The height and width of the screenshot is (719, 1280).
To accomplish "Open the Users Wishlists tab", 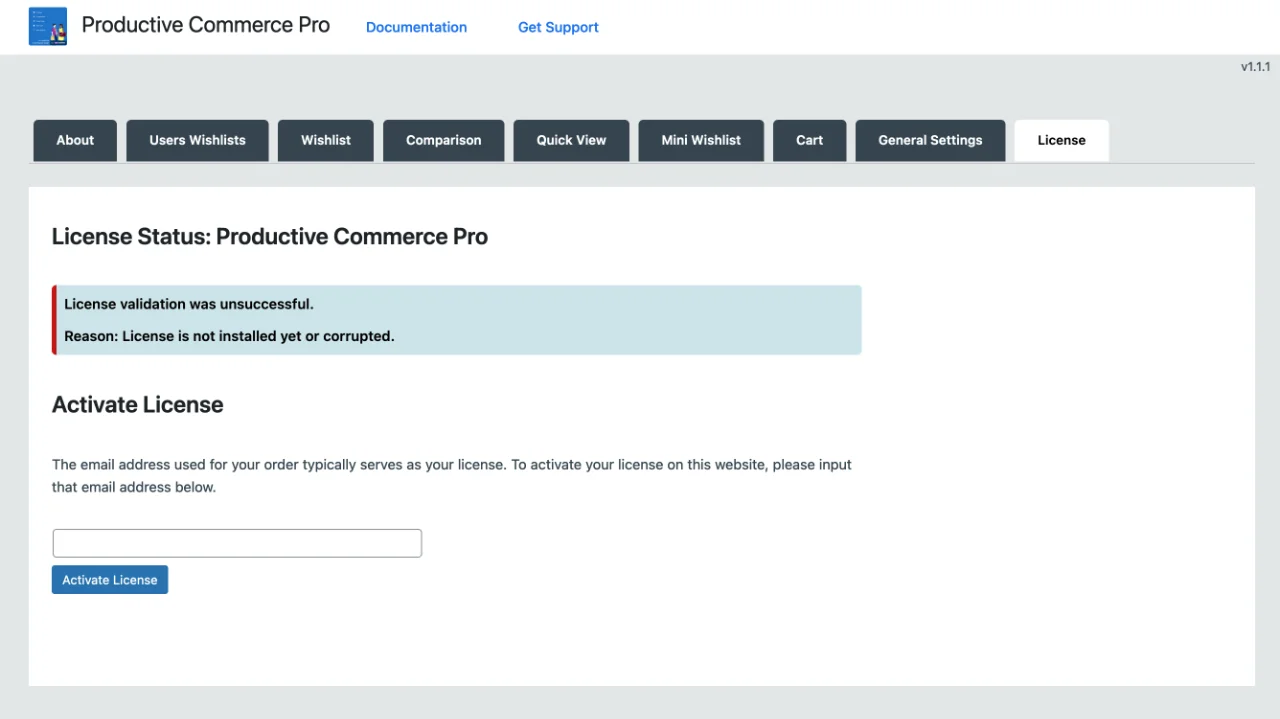I will click(197, 140).
